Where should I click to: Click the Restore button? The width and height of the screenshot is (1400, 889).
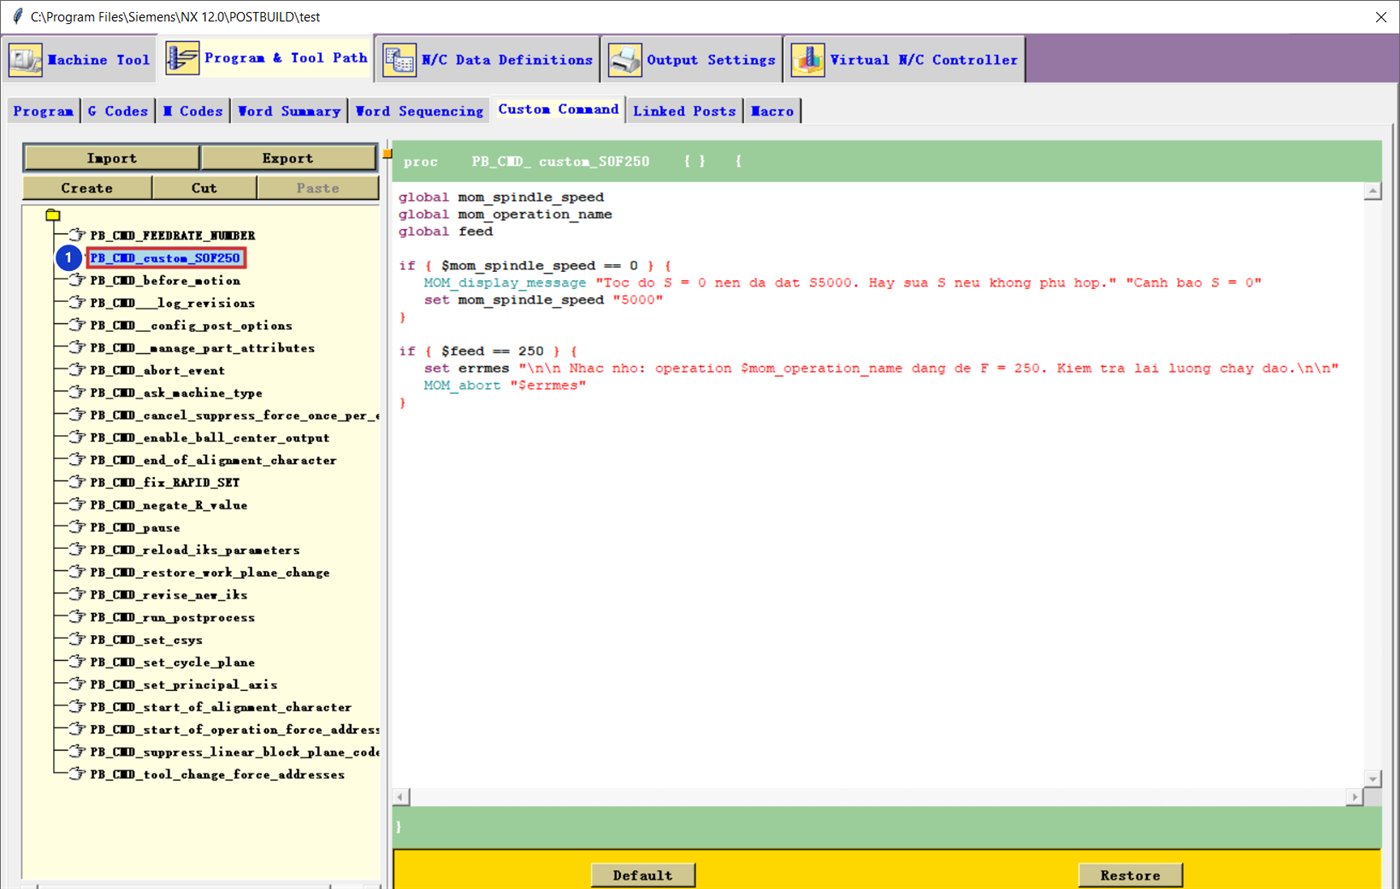pos(1130,875)
